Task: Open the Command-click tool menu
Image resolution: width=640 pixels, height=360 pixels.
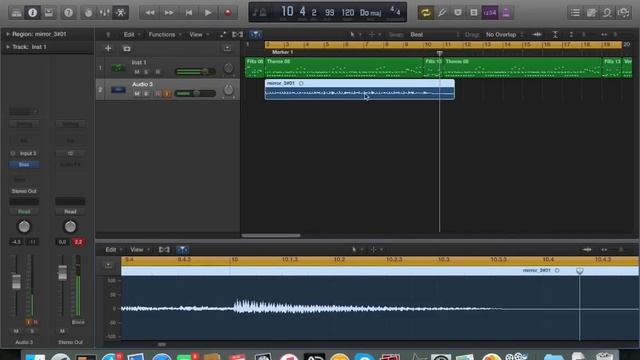Action: click(x=374, y=35)
